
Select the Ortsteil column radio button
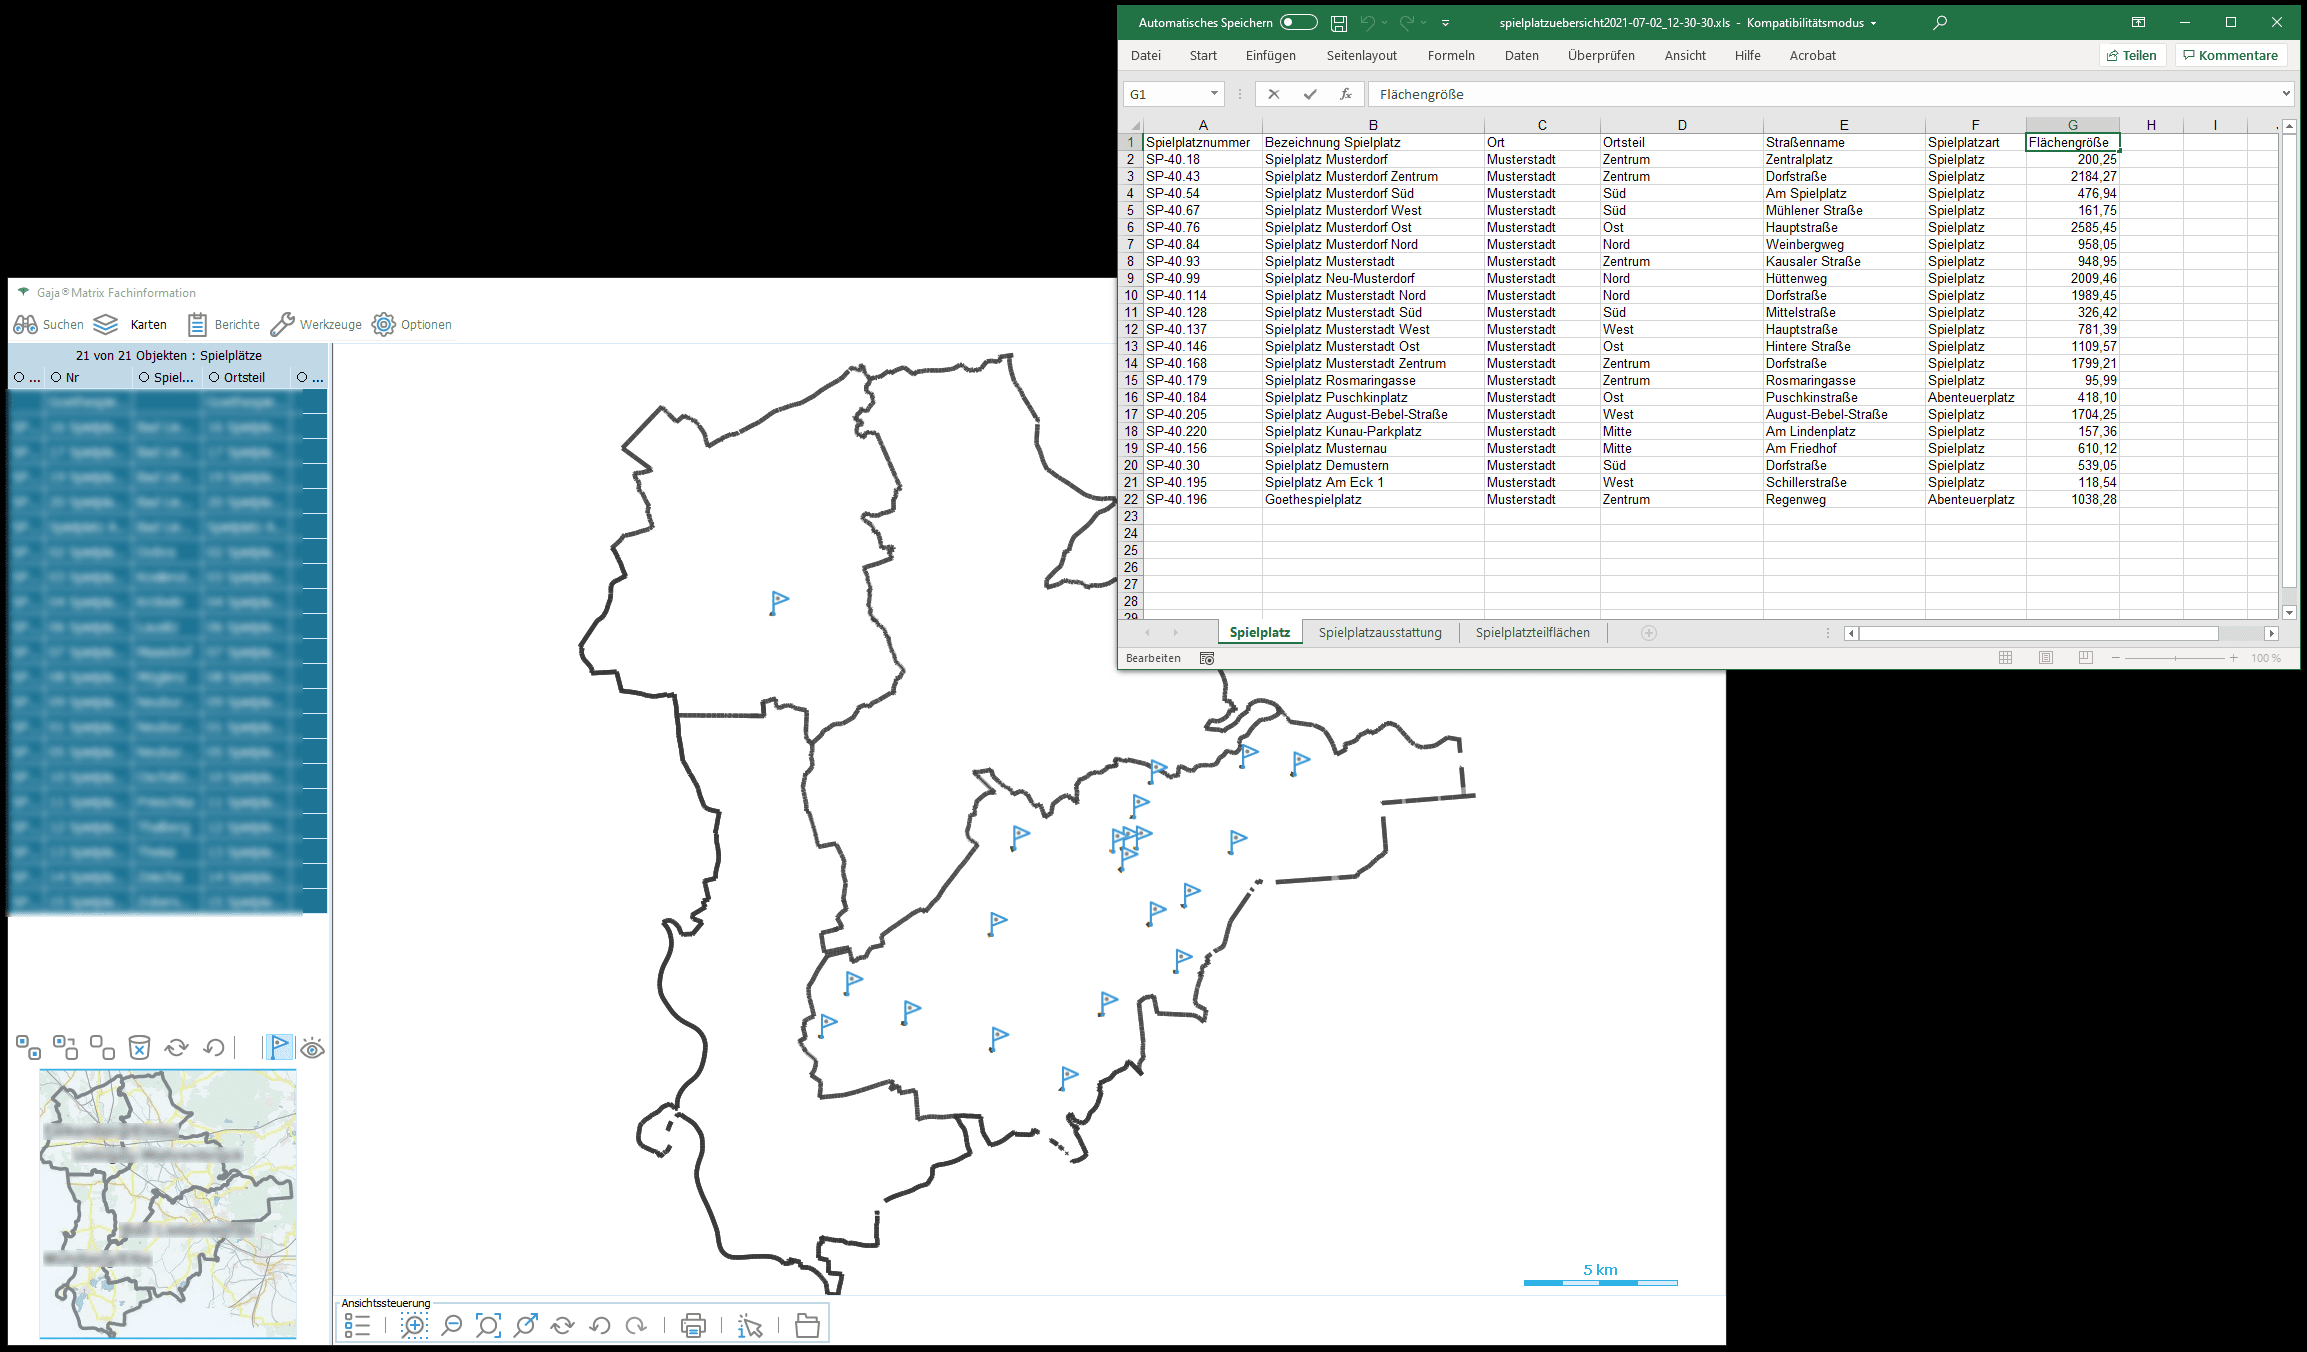(214, 377)
